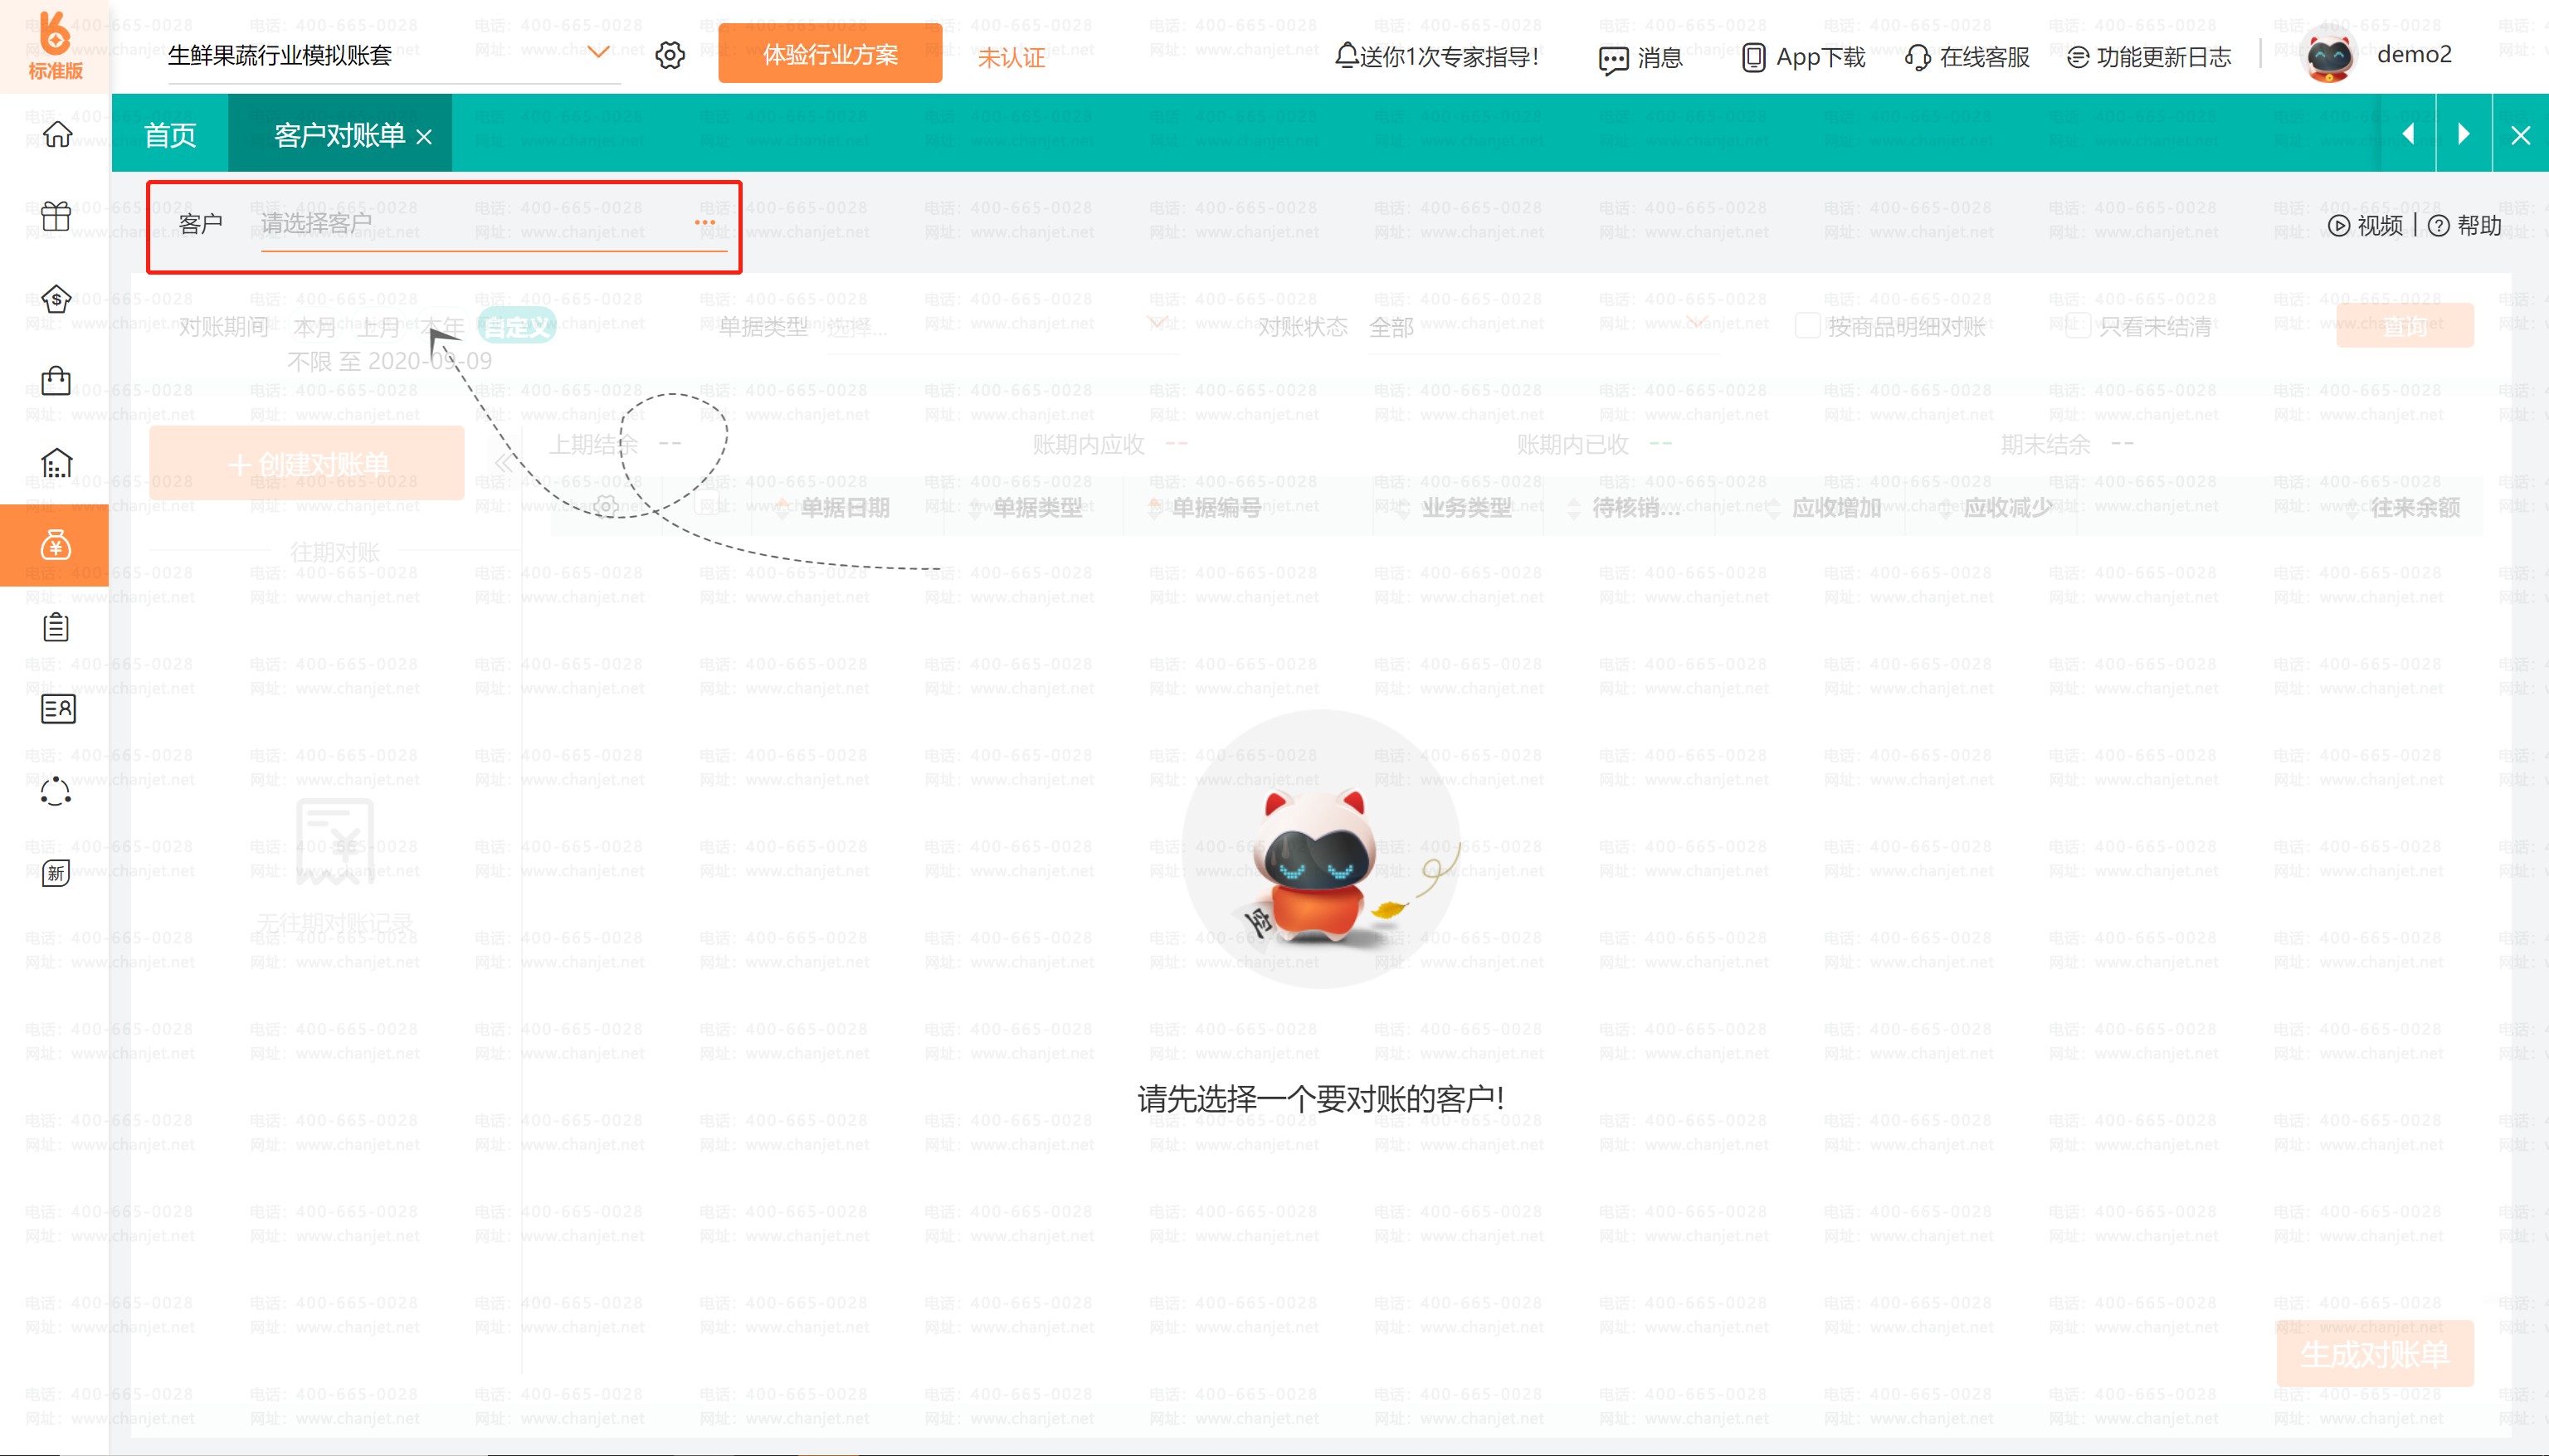This screenshot has width=2549, height=1456.
Task: Open the clipboard report sidebar icon
Action: 56,627
